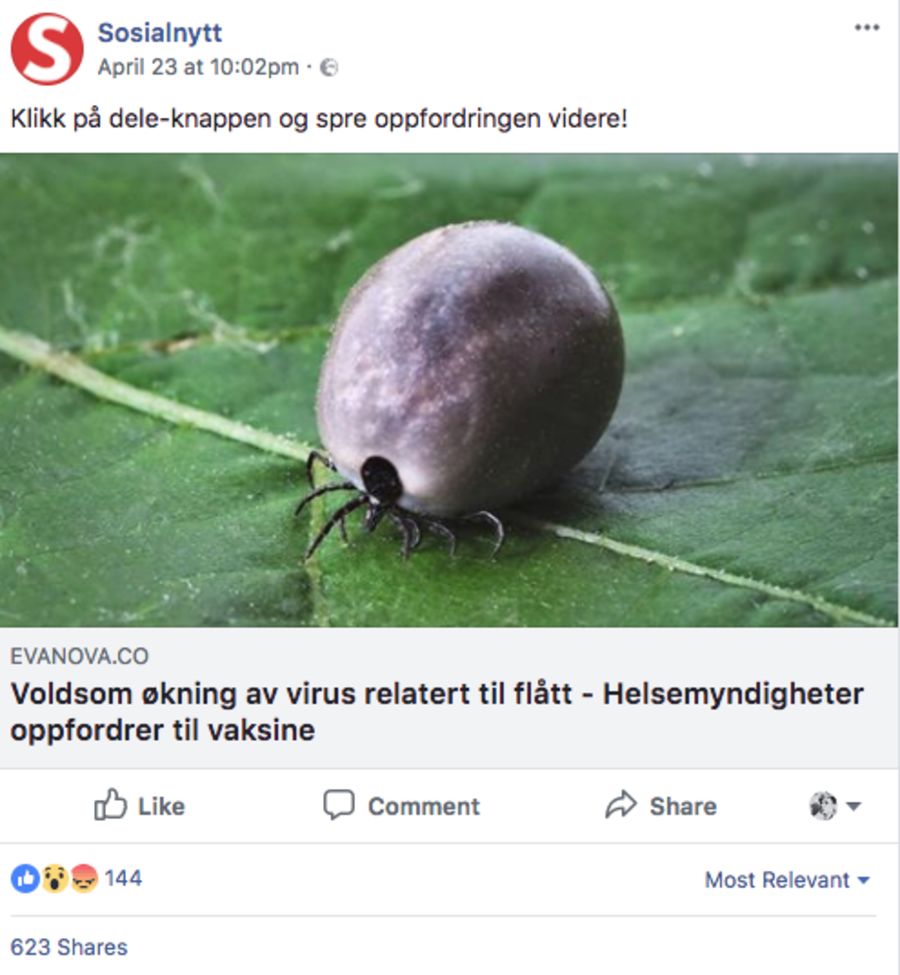
Task: Click the Comment button label
Action: point(424,806)
